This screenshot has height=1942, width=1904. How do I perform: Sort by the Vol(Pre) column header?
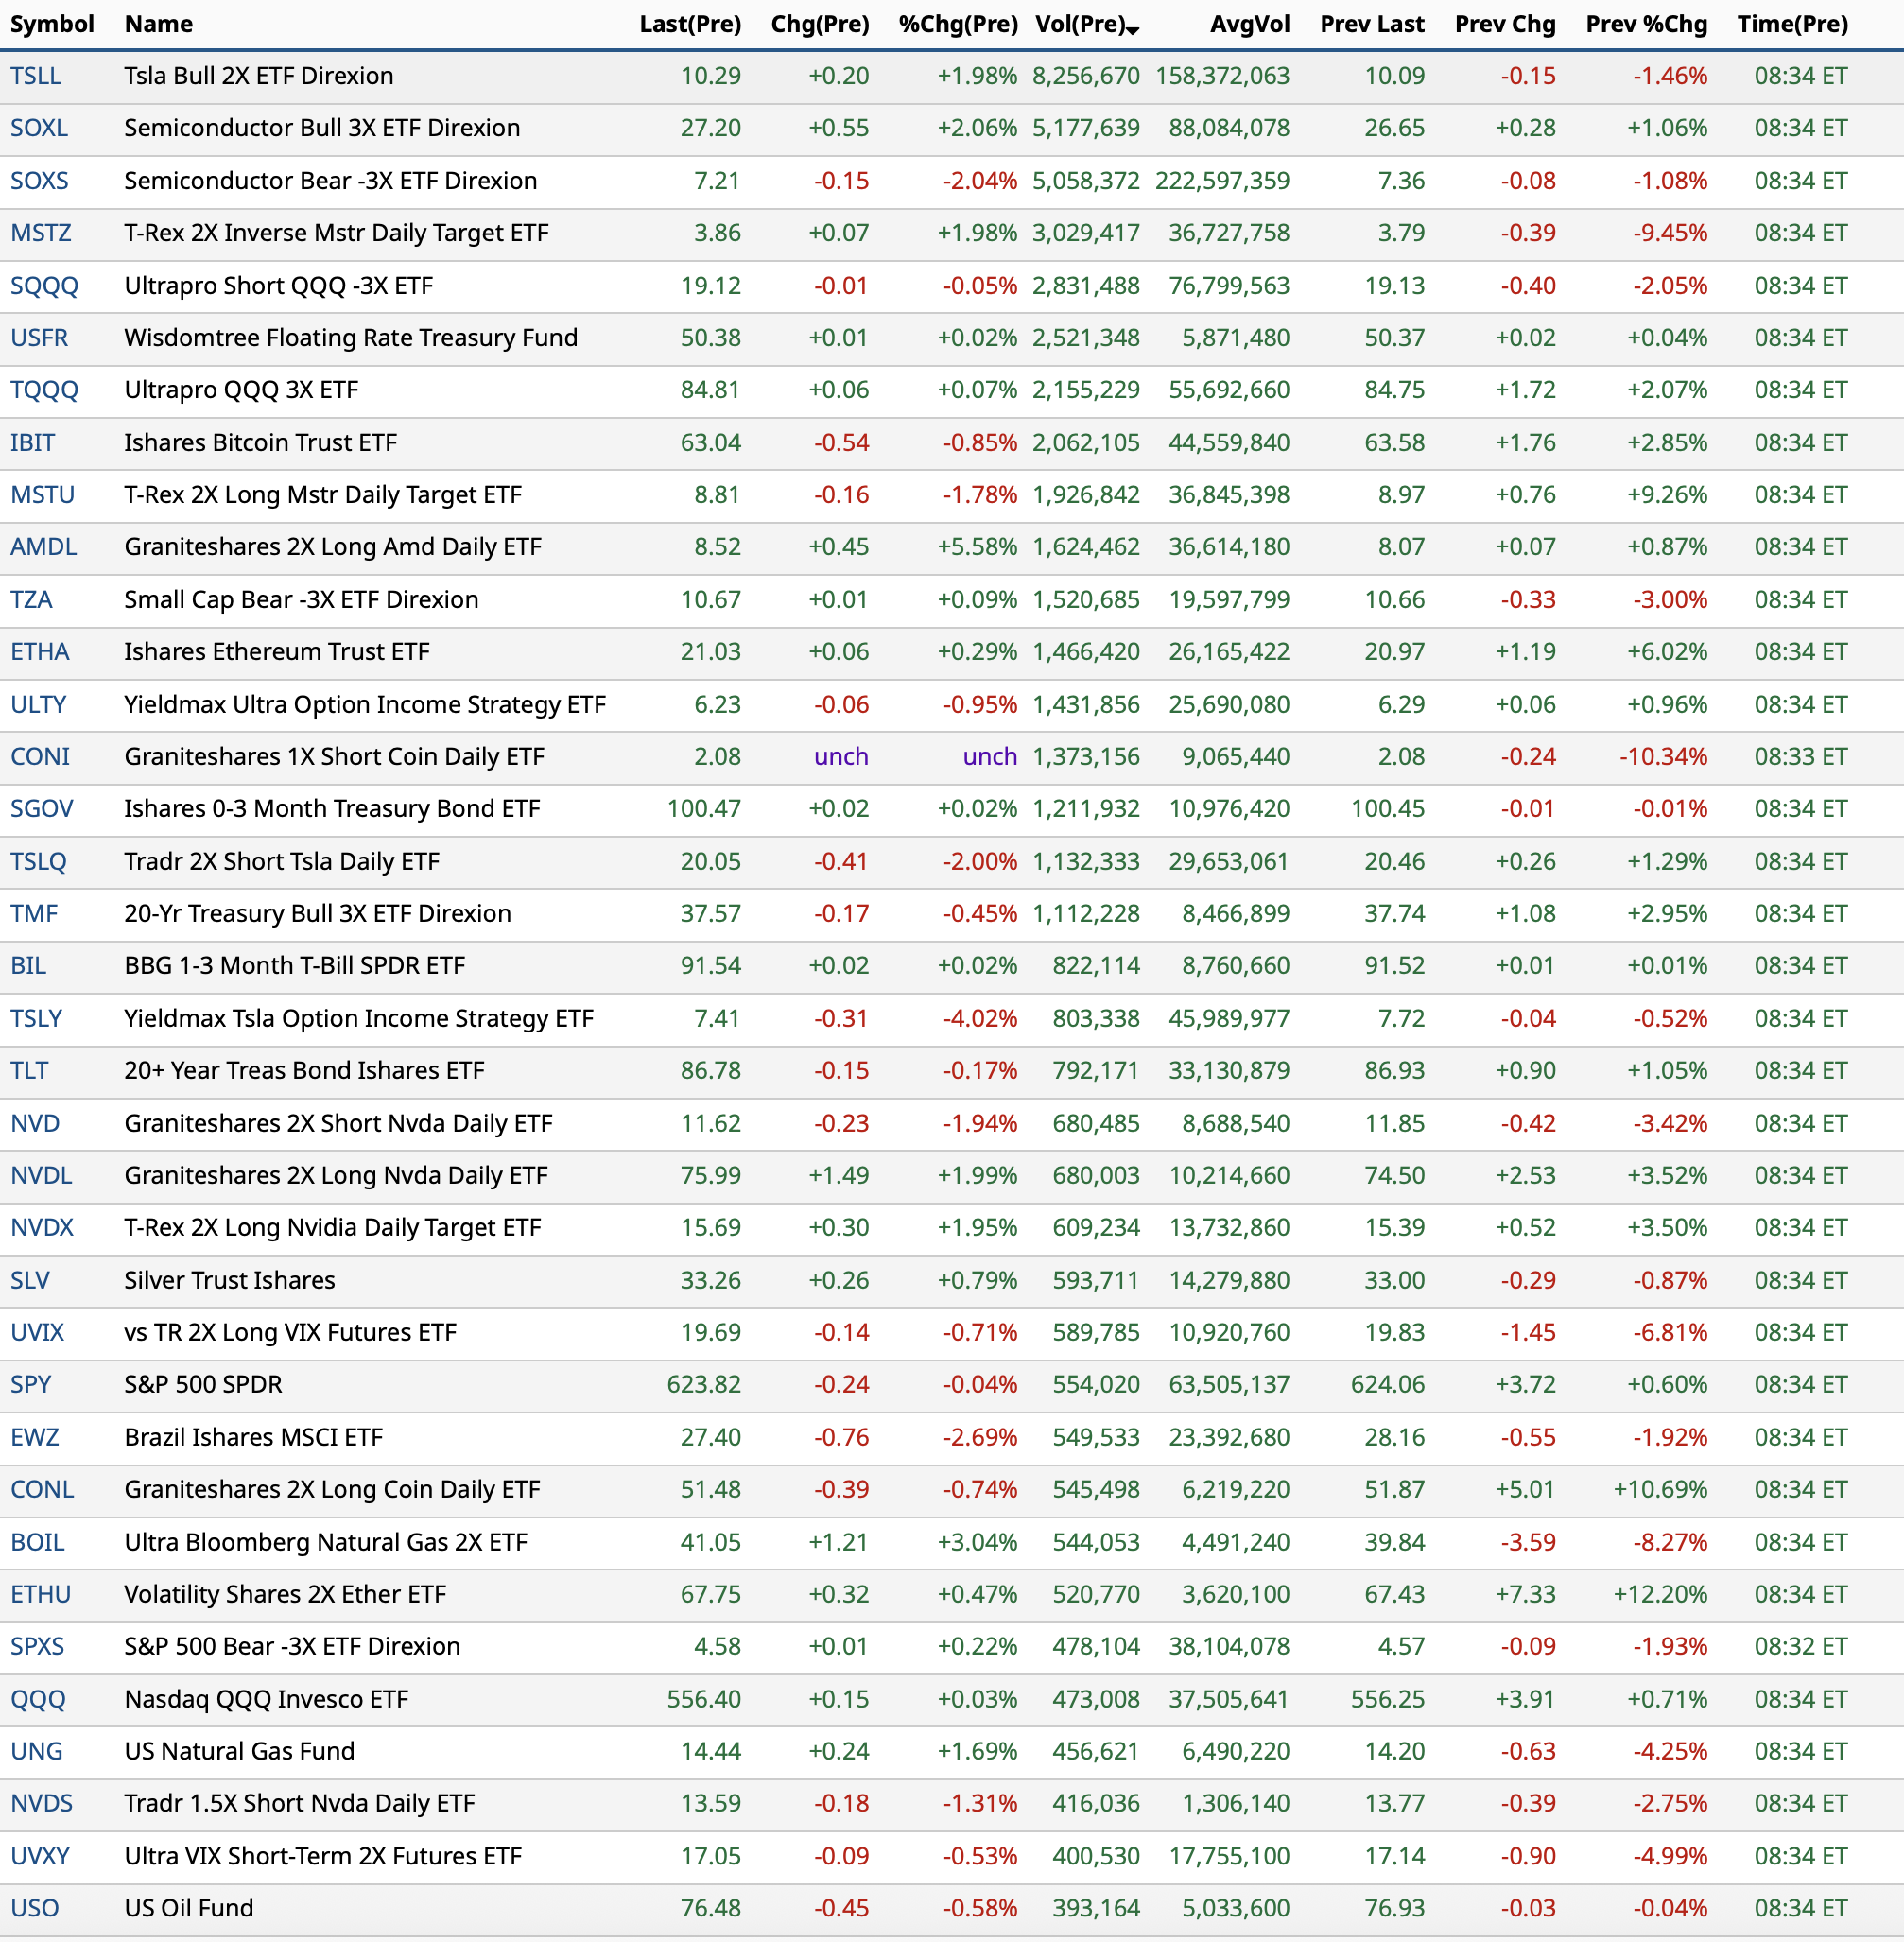(1080, 24)
